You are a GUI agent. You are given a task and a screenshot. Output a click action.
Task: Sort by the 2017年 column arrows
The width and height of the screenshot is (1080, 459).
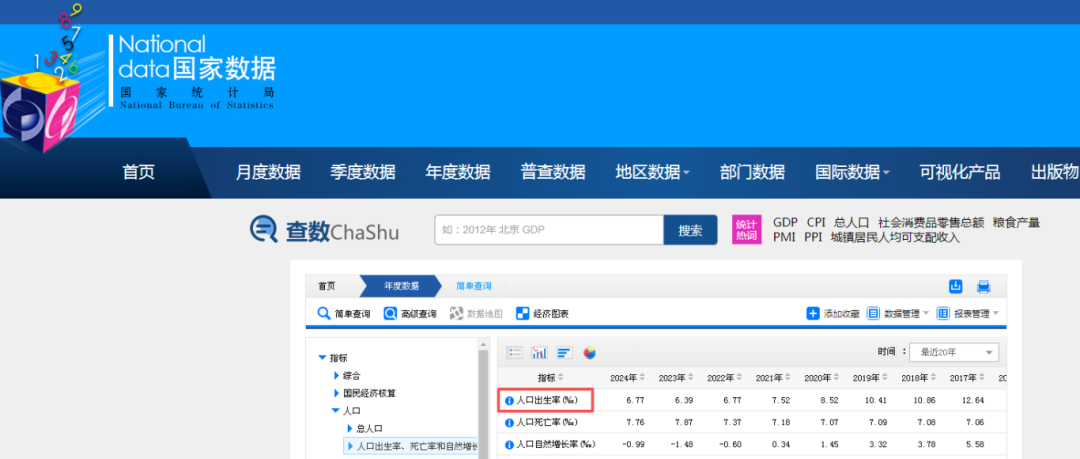983,378
